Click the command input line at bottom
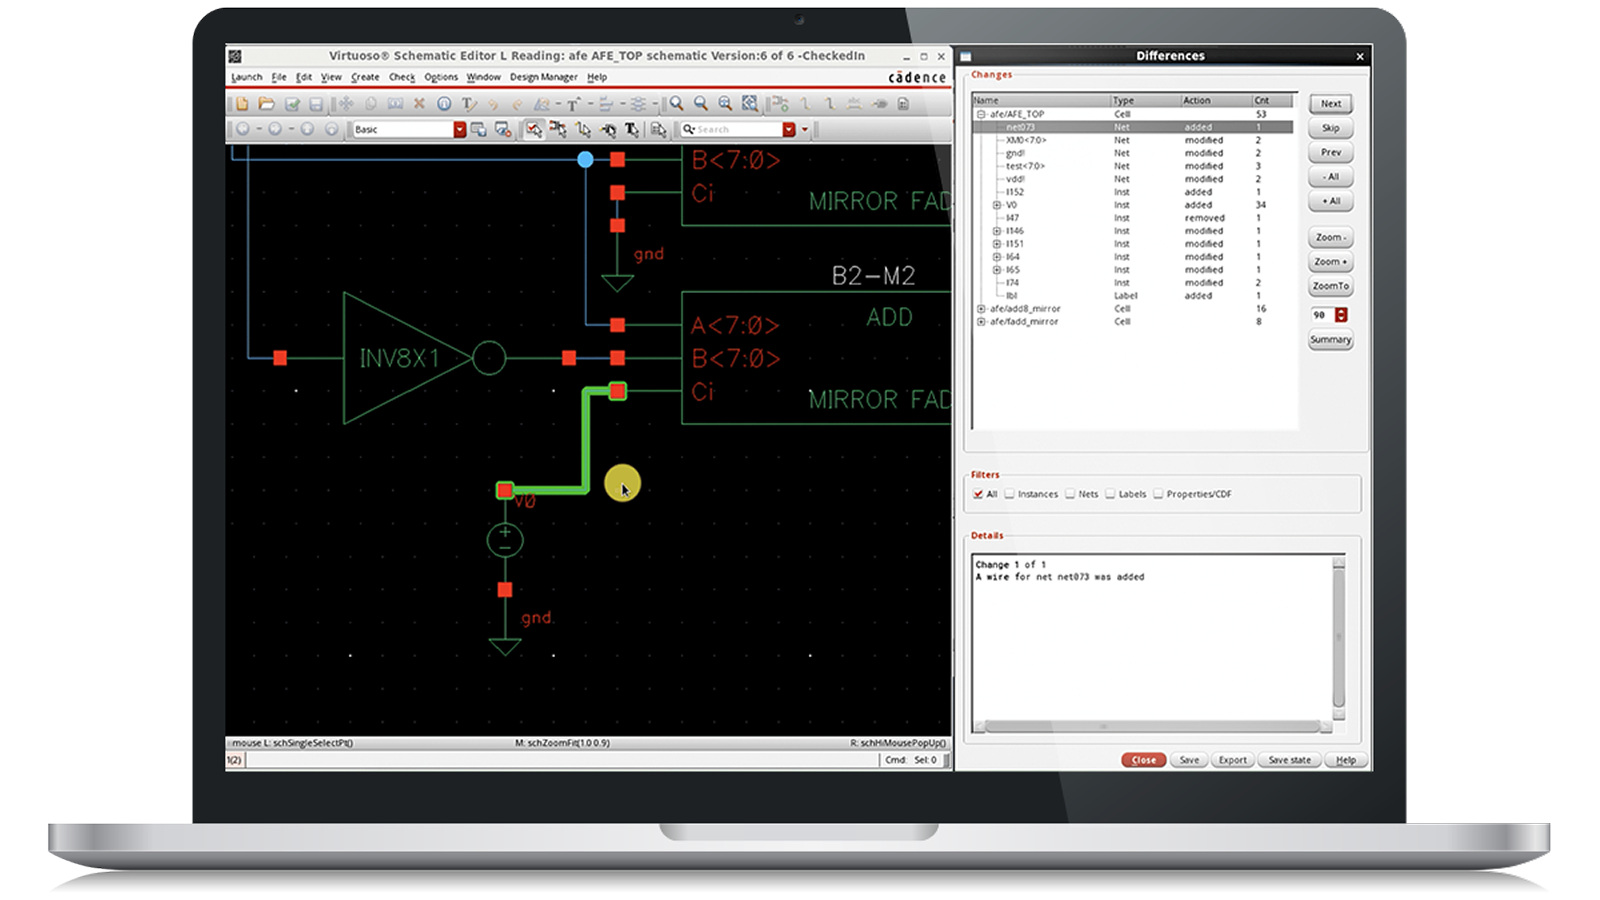The width and height of the screenshot is (1600, 900). [561, 760]
